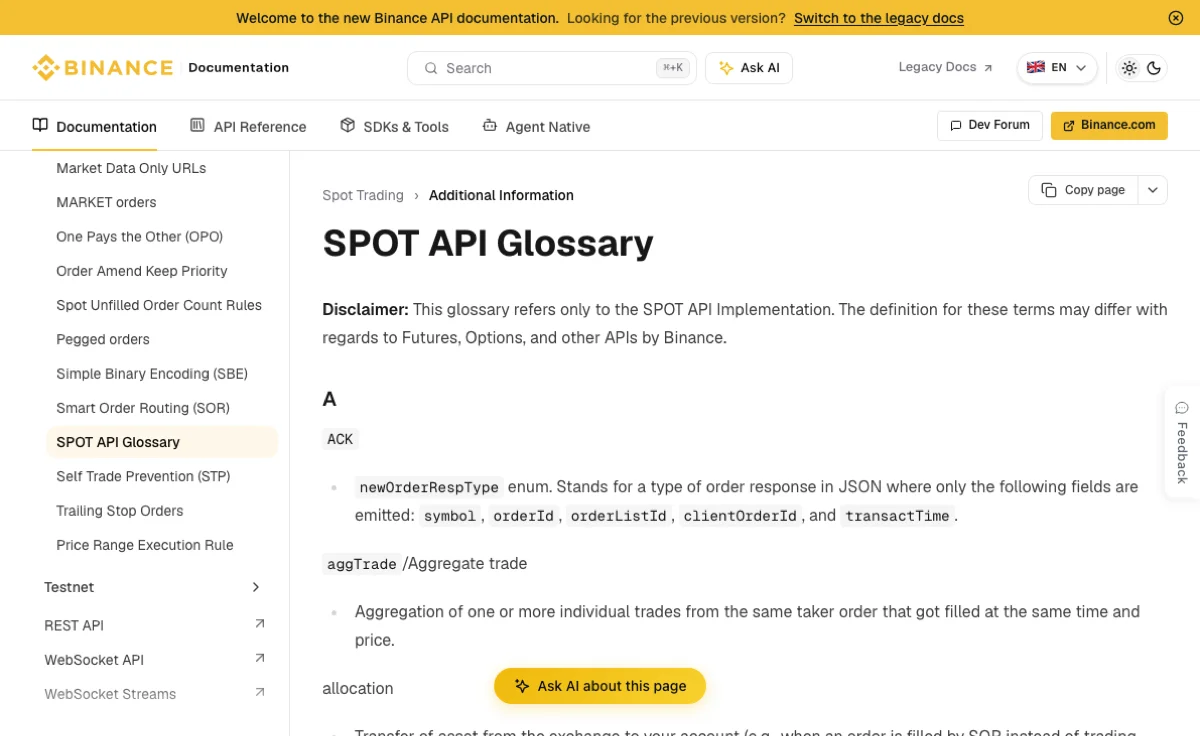Screen dimensions: 1200x736
Task: Click the Legacy Docs external arrow icon
Action: point(988,68)
